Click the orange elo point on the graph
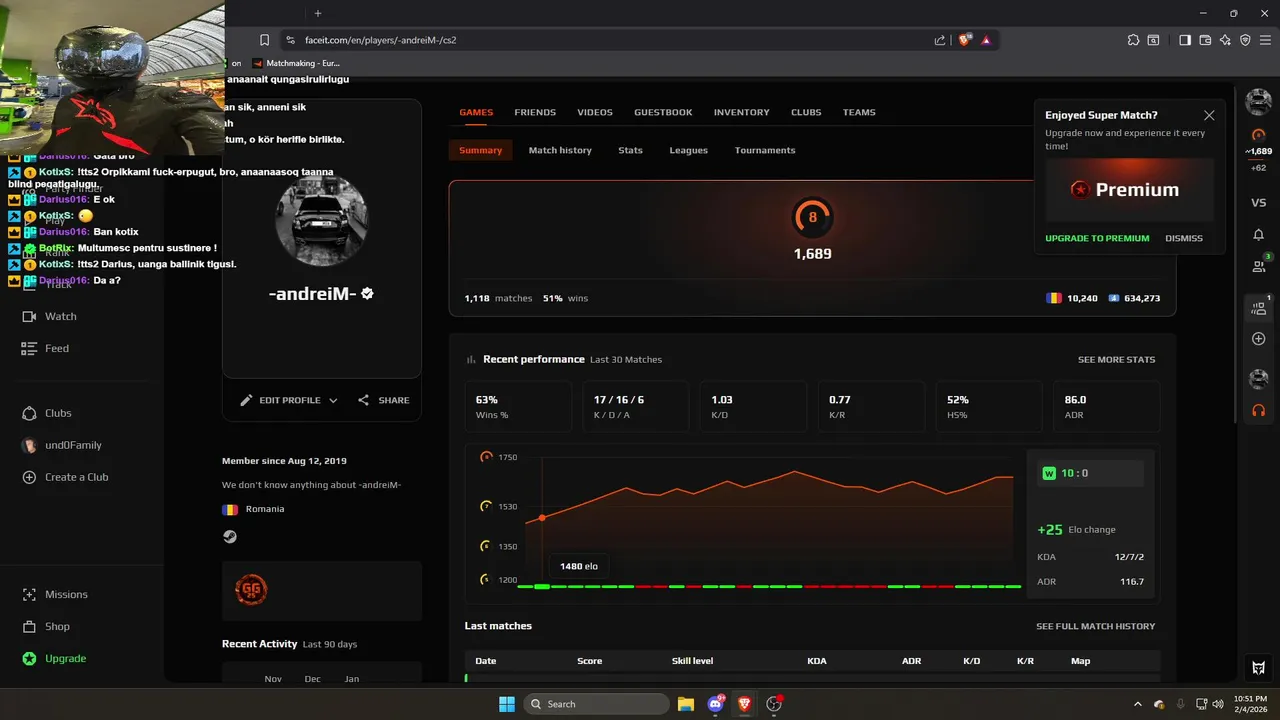This screenshot has height=720, width=1280. pyautogui.click(x=542, y=518)
